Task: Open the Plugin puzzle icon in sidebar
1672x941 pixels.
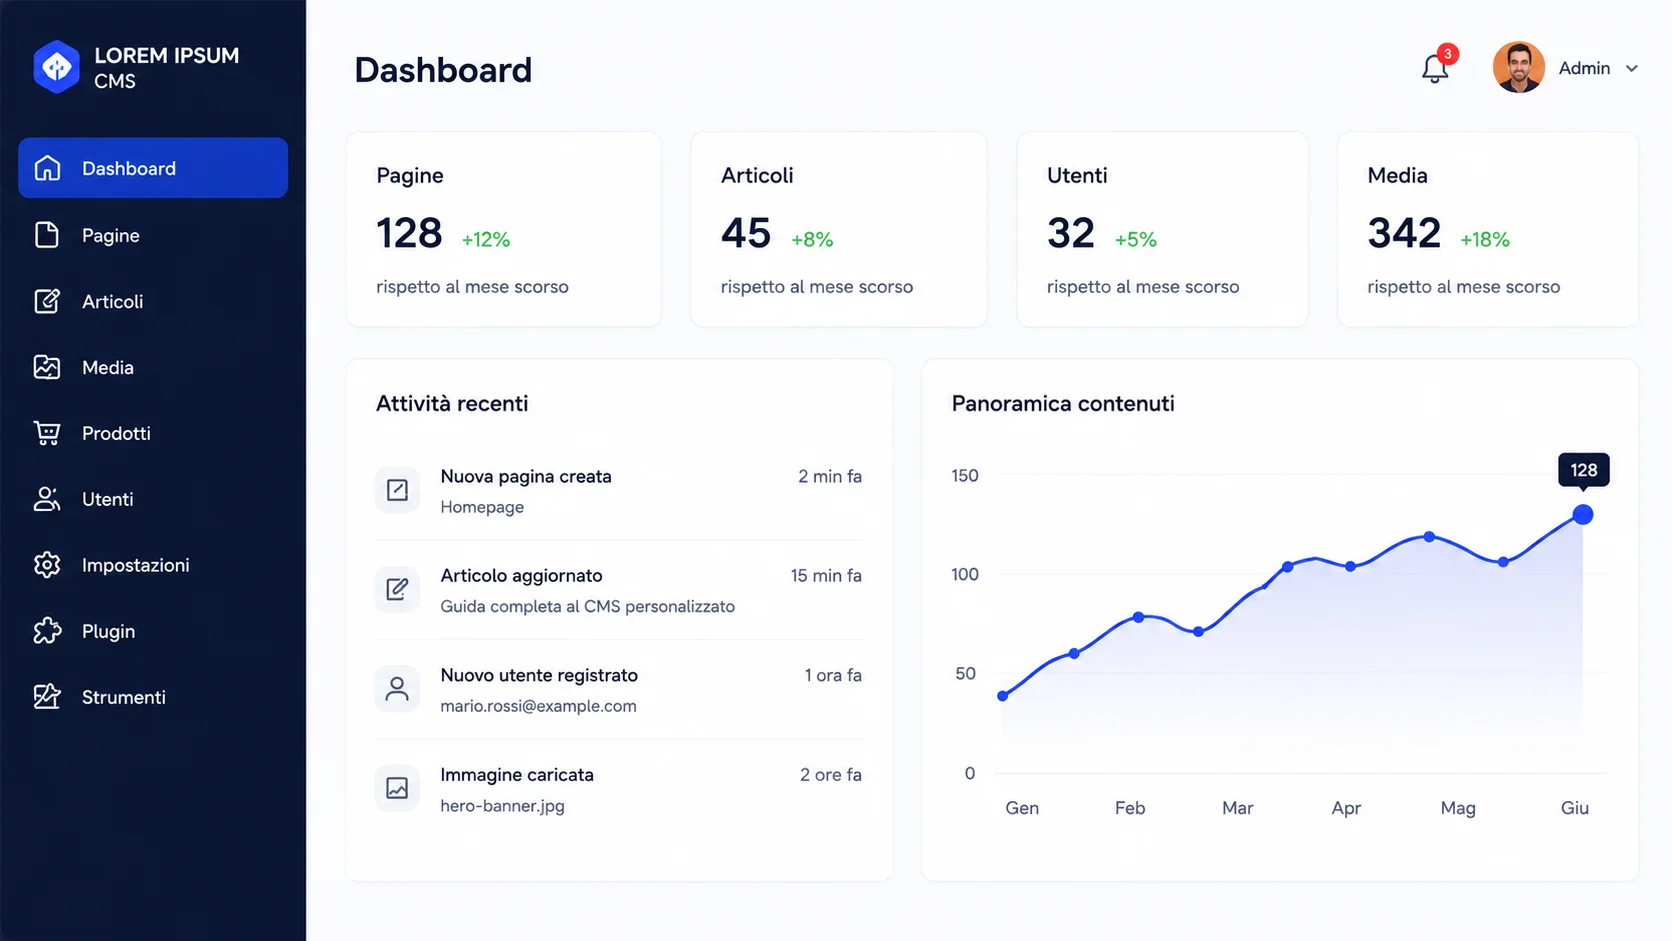Action: click(x=47, y=631)
